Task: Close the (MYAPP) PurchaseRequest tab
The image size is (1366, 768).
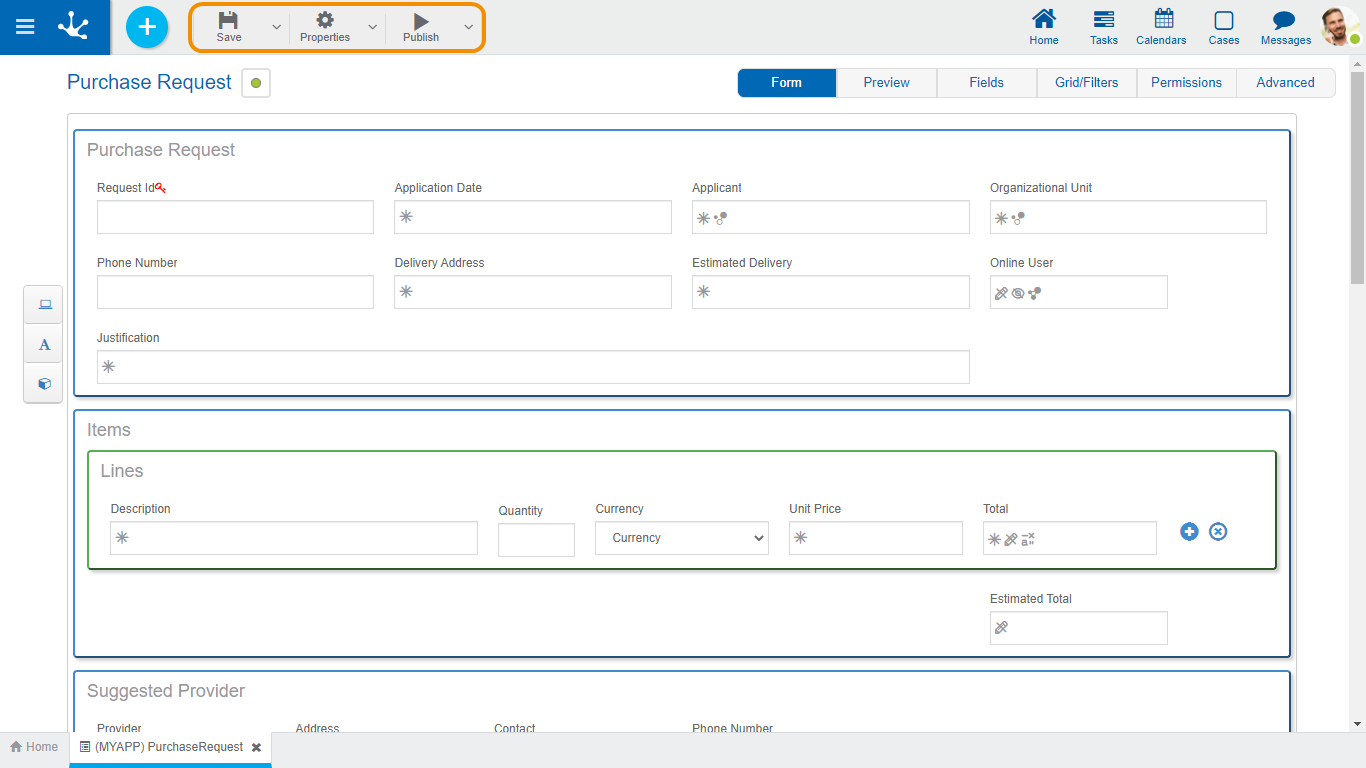Action: tap(256, 747)
